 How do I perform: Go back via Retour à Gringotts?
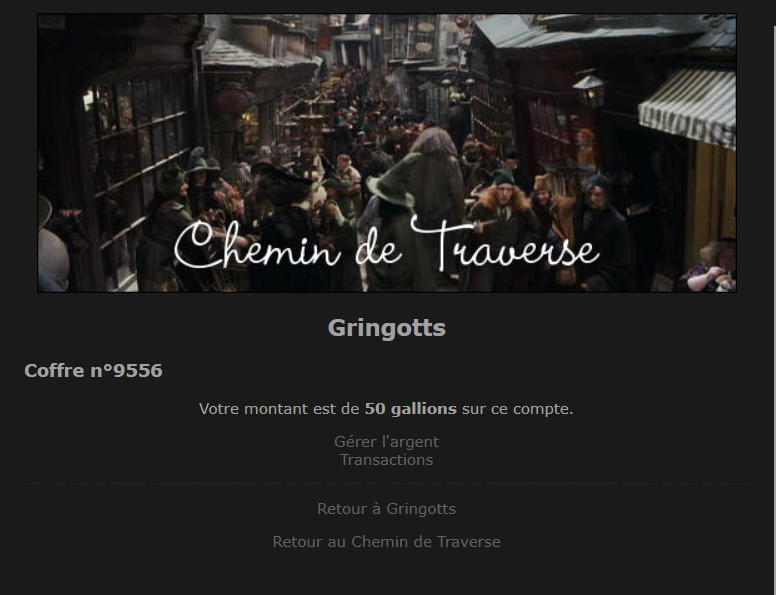(x=387, y=508)
